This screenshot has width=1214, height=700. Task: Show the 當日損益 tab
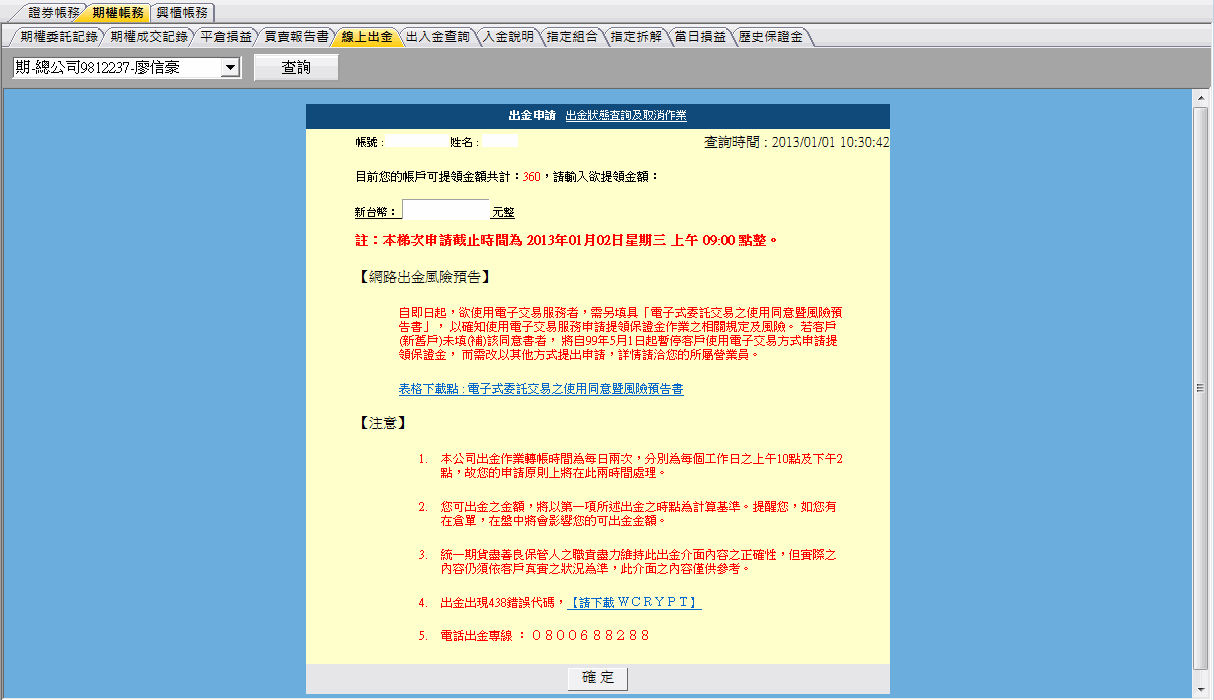click(700, 37)
